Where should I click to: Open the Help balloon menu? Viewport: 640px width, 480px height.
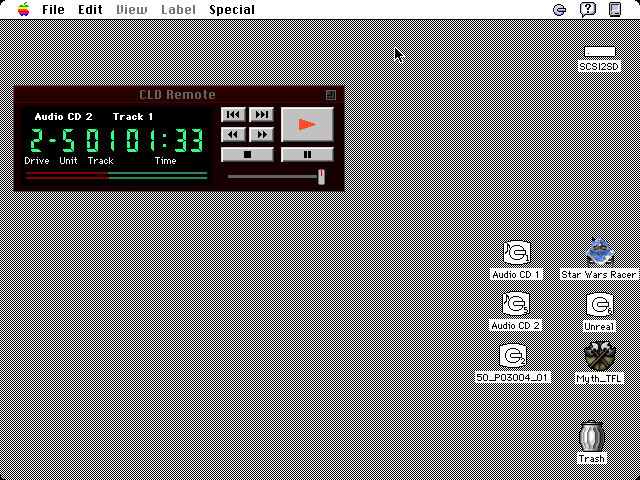[588, 9]
